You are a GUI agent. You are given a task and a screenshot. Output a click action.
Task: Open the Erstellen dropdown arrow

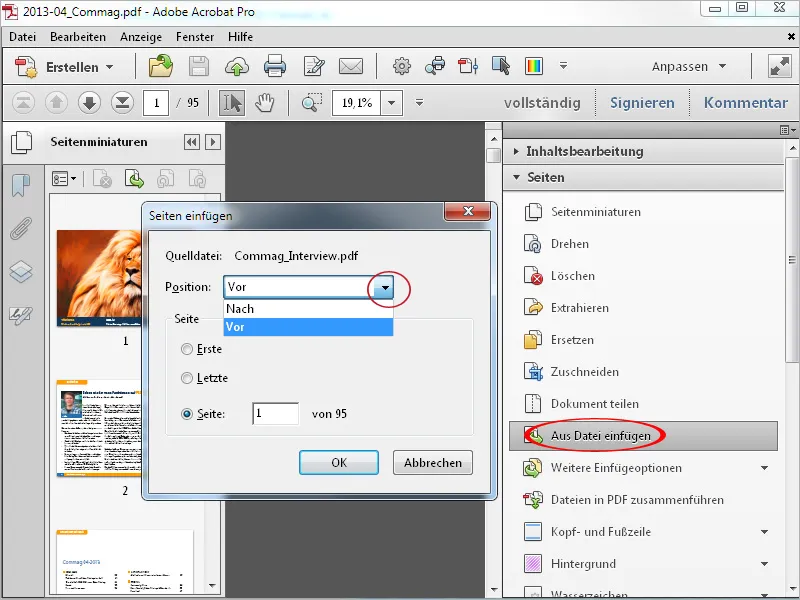(109, 67)
